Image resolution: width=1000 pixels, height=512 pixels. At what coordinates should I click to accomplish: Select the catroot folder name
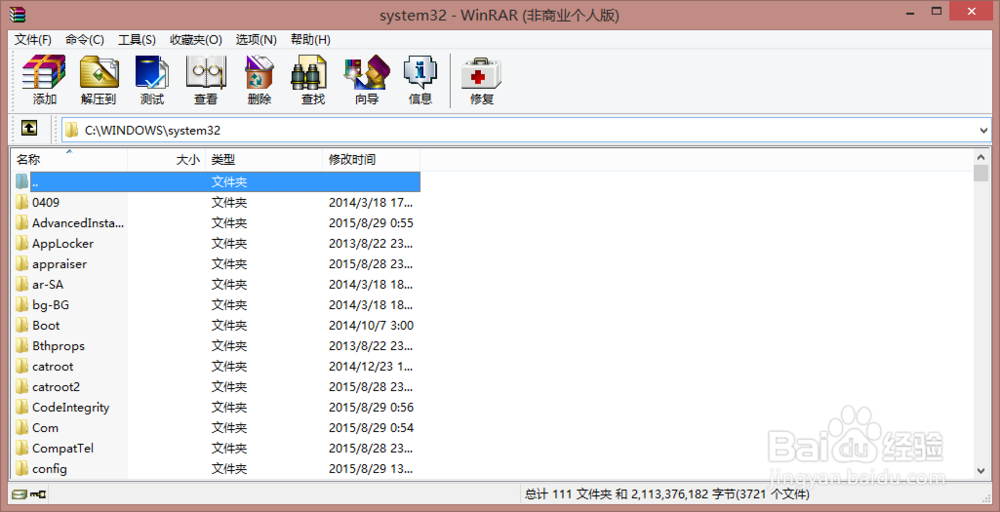click(52, 367)
